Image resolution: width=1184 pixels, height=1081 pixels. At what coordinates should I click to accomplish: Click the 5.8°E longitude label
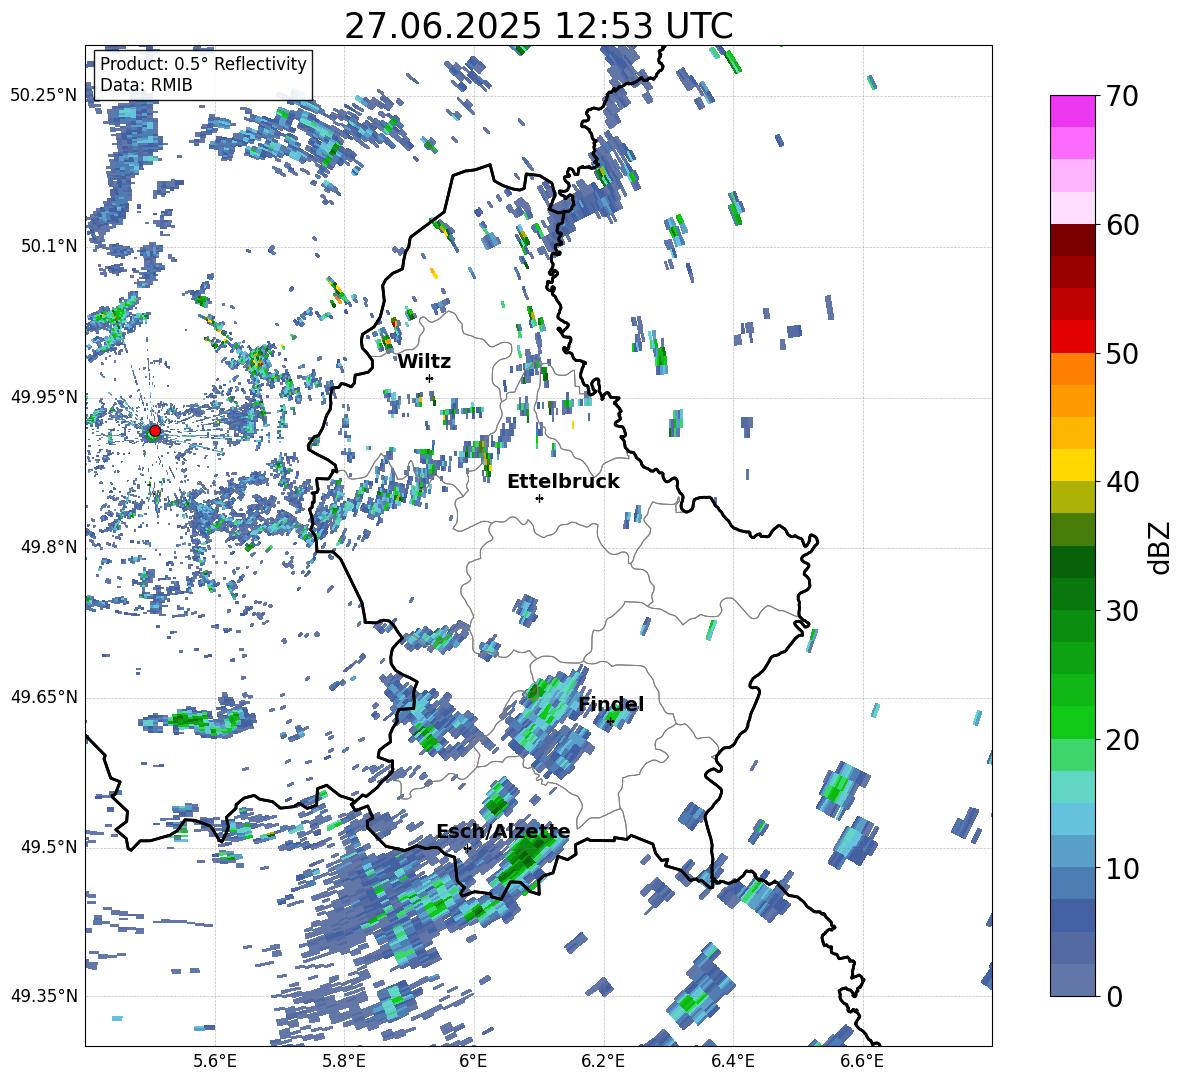click(x=344, y=1062)
